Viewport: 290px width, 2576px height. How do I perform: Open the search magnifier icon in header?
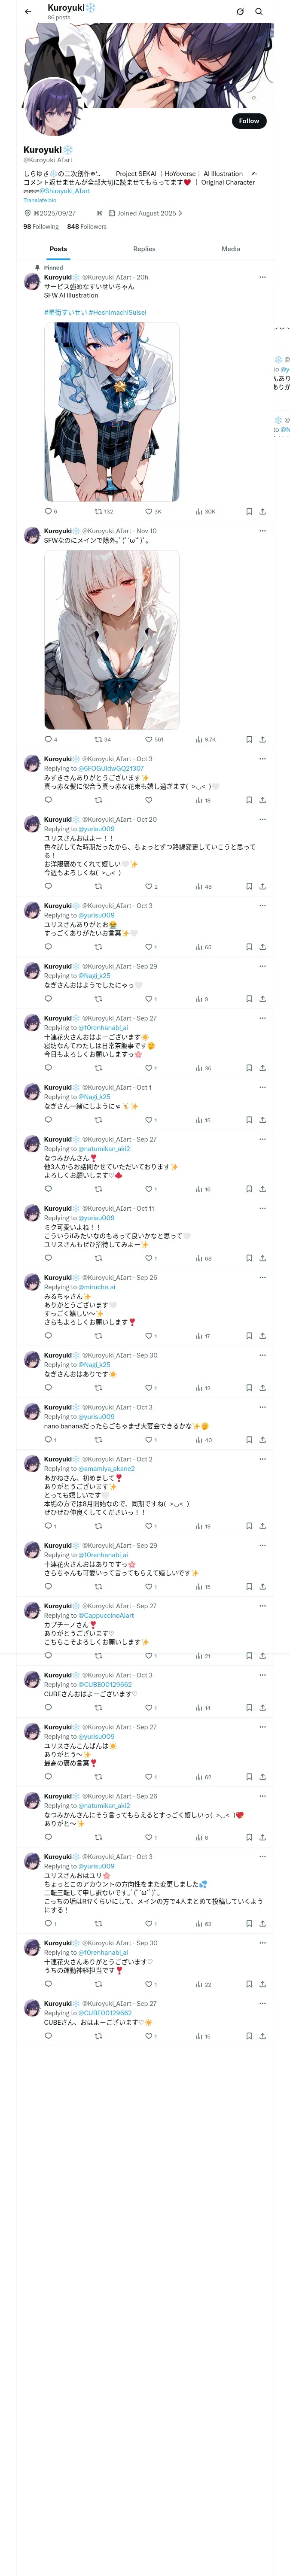pos(259,11)
